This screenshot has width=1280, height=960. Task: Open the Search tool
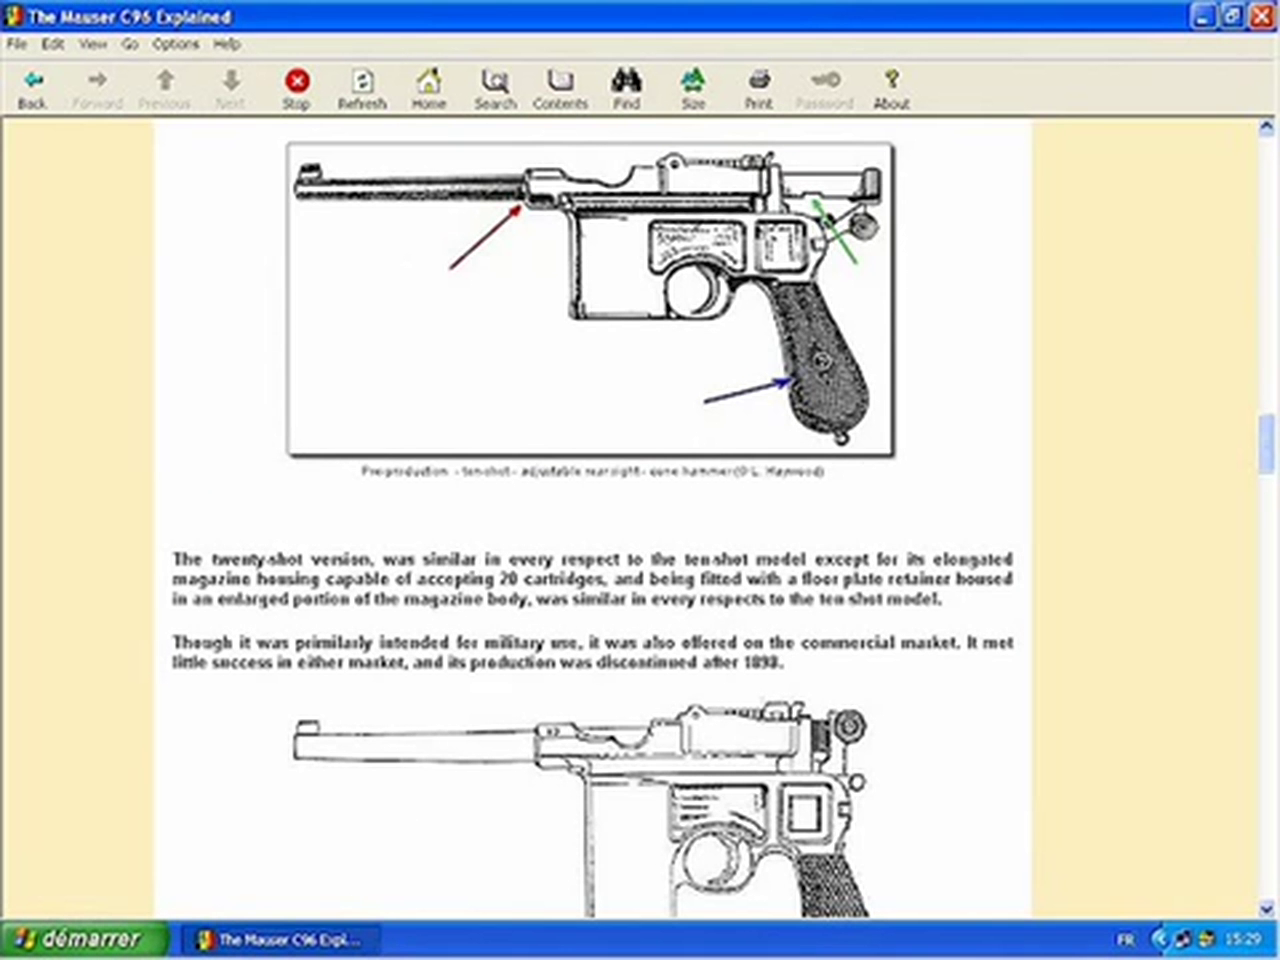pyautogui.click(x=494, y=88)
